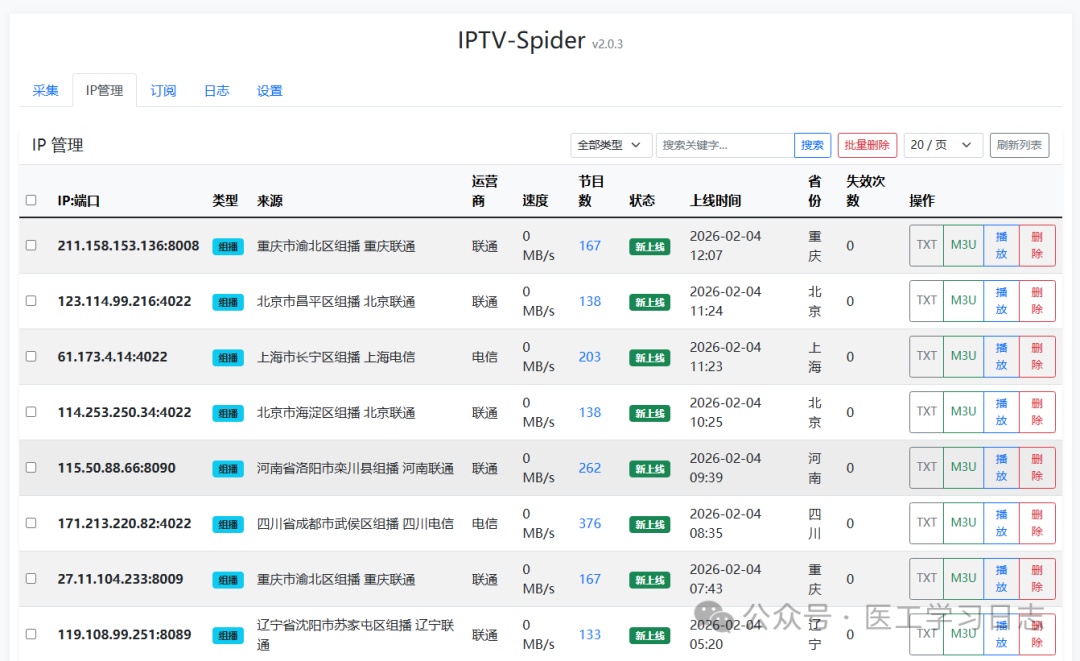Download M3U for 123.114.99.216:4022
Image resolution: width=1080 pixels, height=661 pixels.
tap(963, 301)
